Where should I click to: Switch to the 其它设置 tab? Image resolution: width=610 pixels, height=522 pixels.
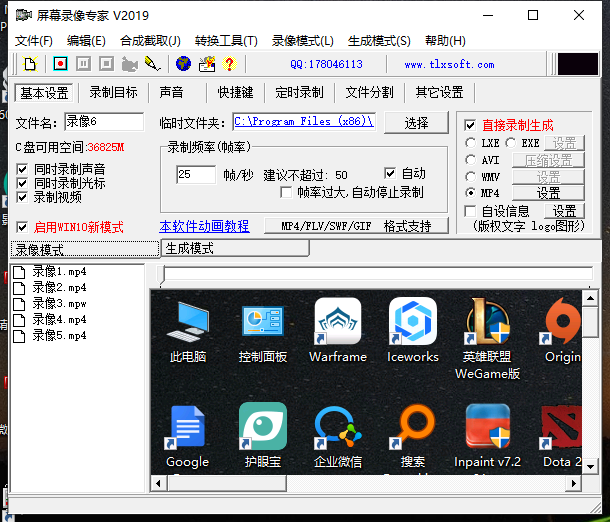point(439,93)
